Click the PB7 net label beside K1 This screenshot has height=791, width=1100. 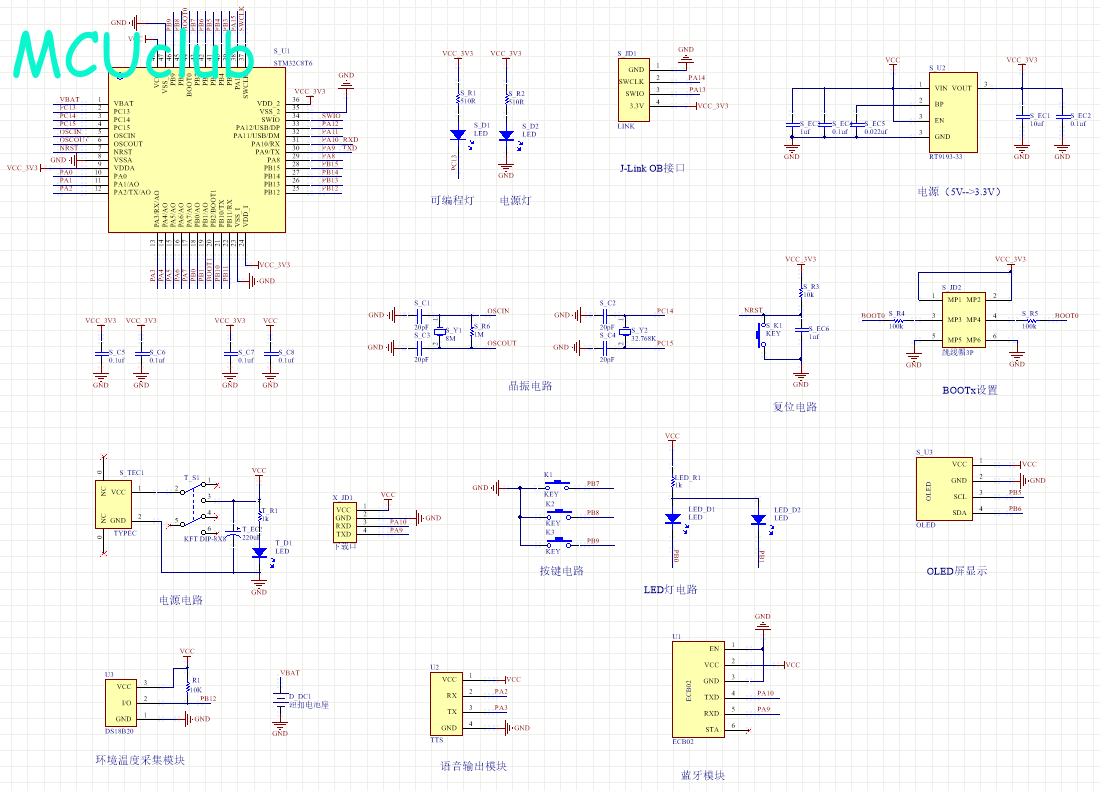click(x=593, y=484)
